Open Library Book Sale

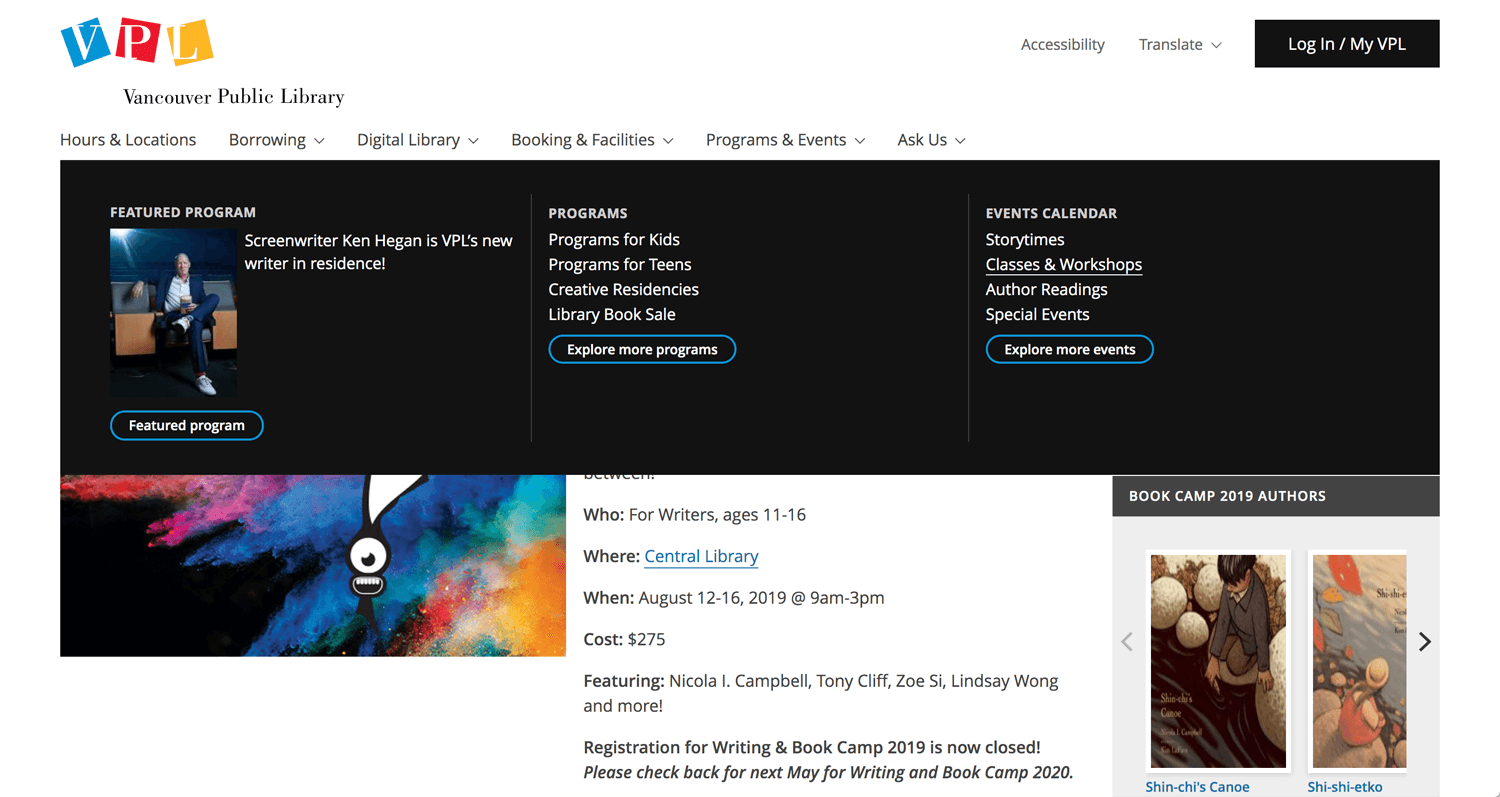(x=612, y=315)
